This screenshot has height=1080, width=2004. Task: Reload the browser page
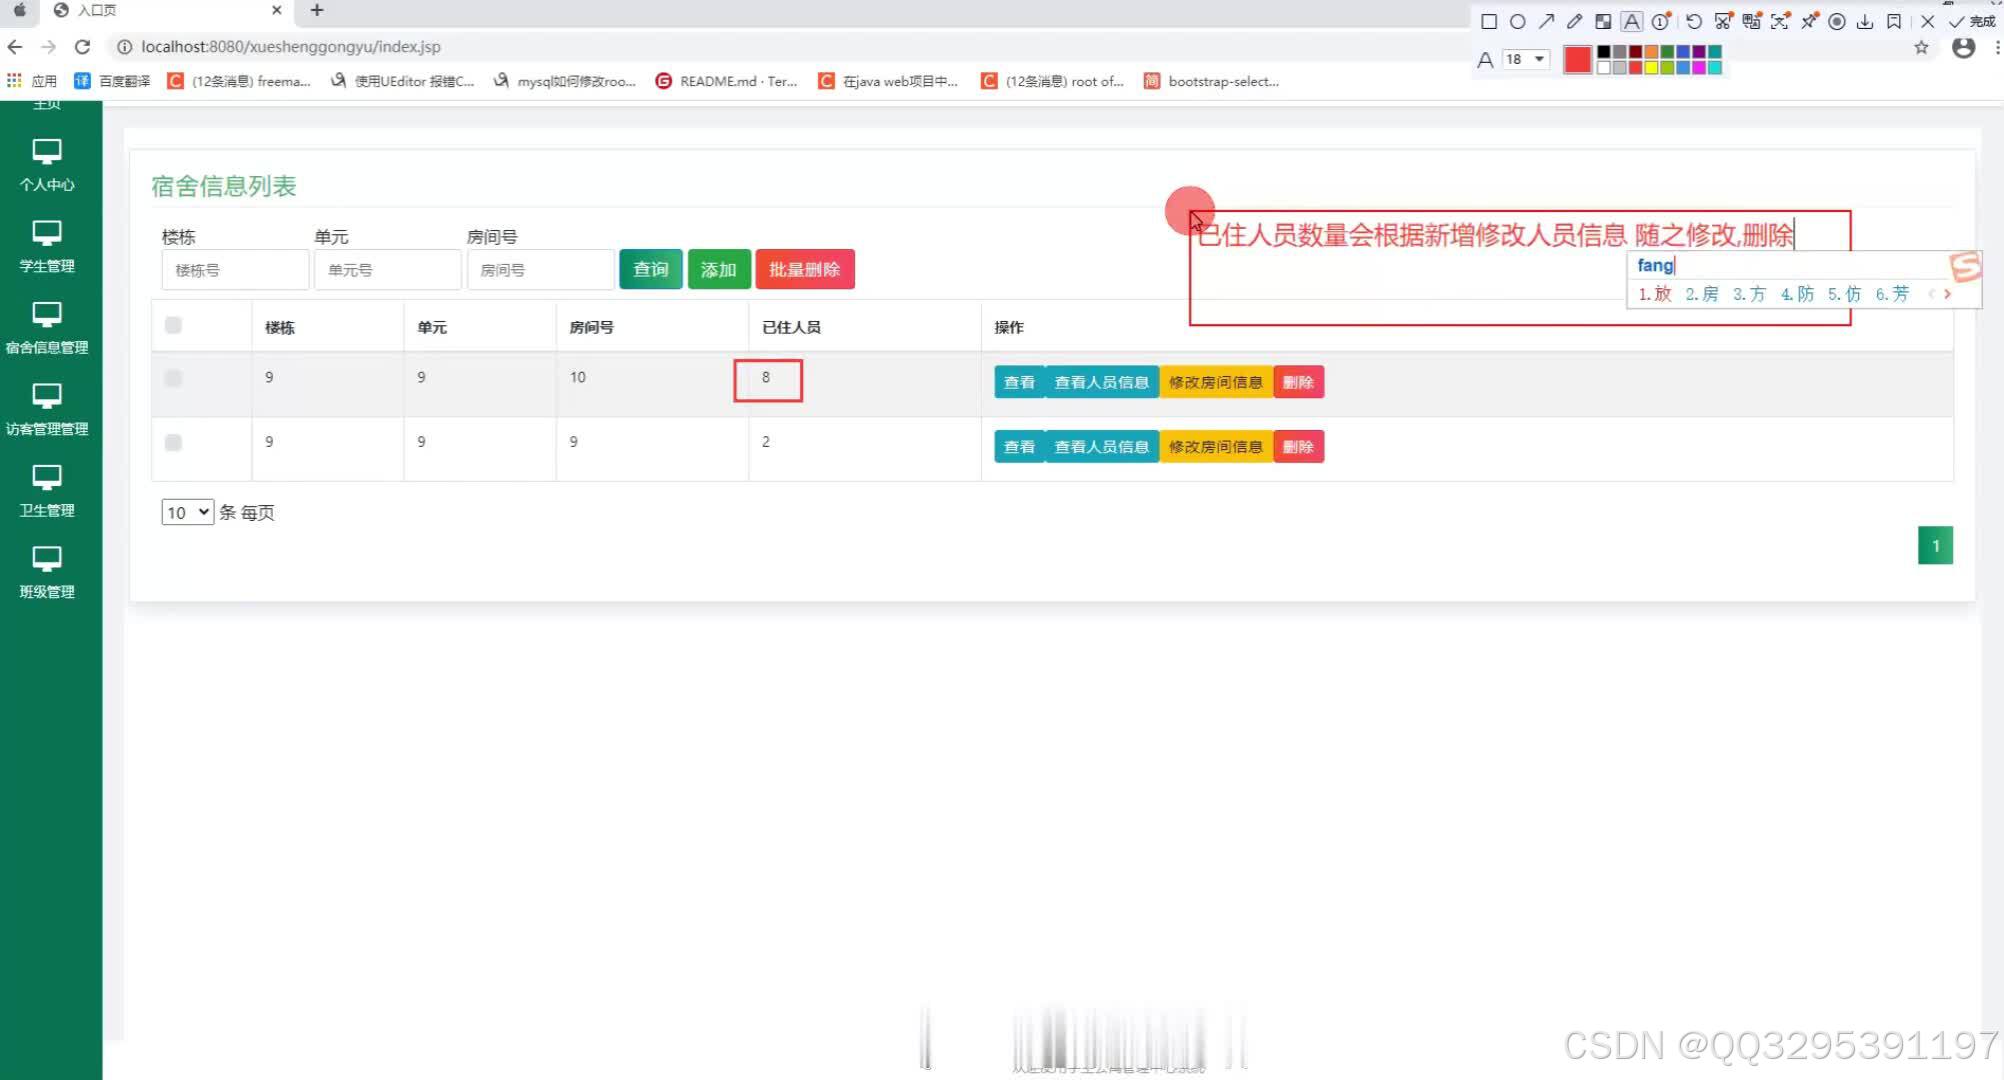(83, 47)
